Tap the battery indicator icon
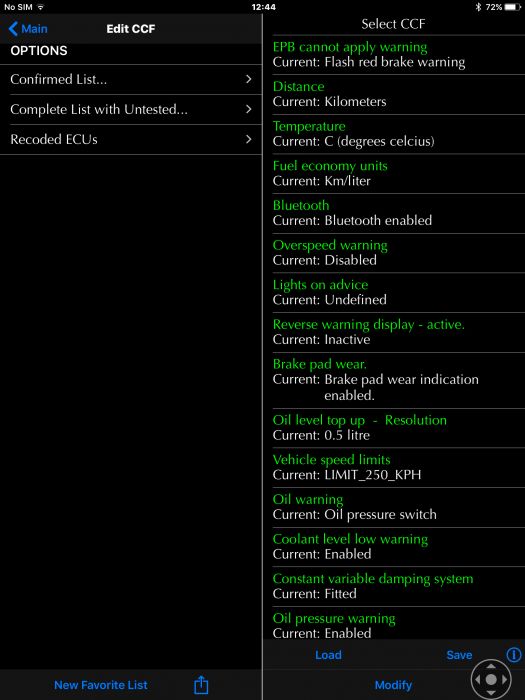The image size is (525, 700). (x=512, y=7)
